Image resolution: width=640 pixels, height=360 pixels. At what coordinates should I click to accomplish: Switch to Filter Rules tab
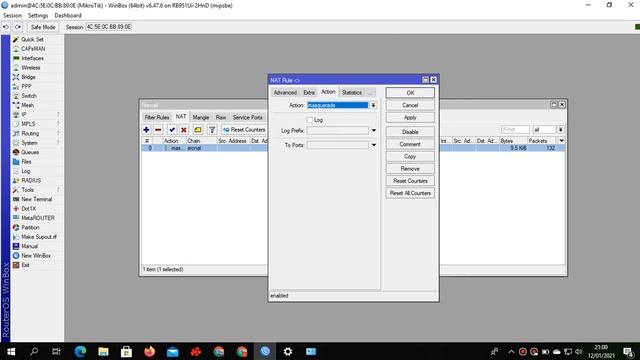[157, 117]
